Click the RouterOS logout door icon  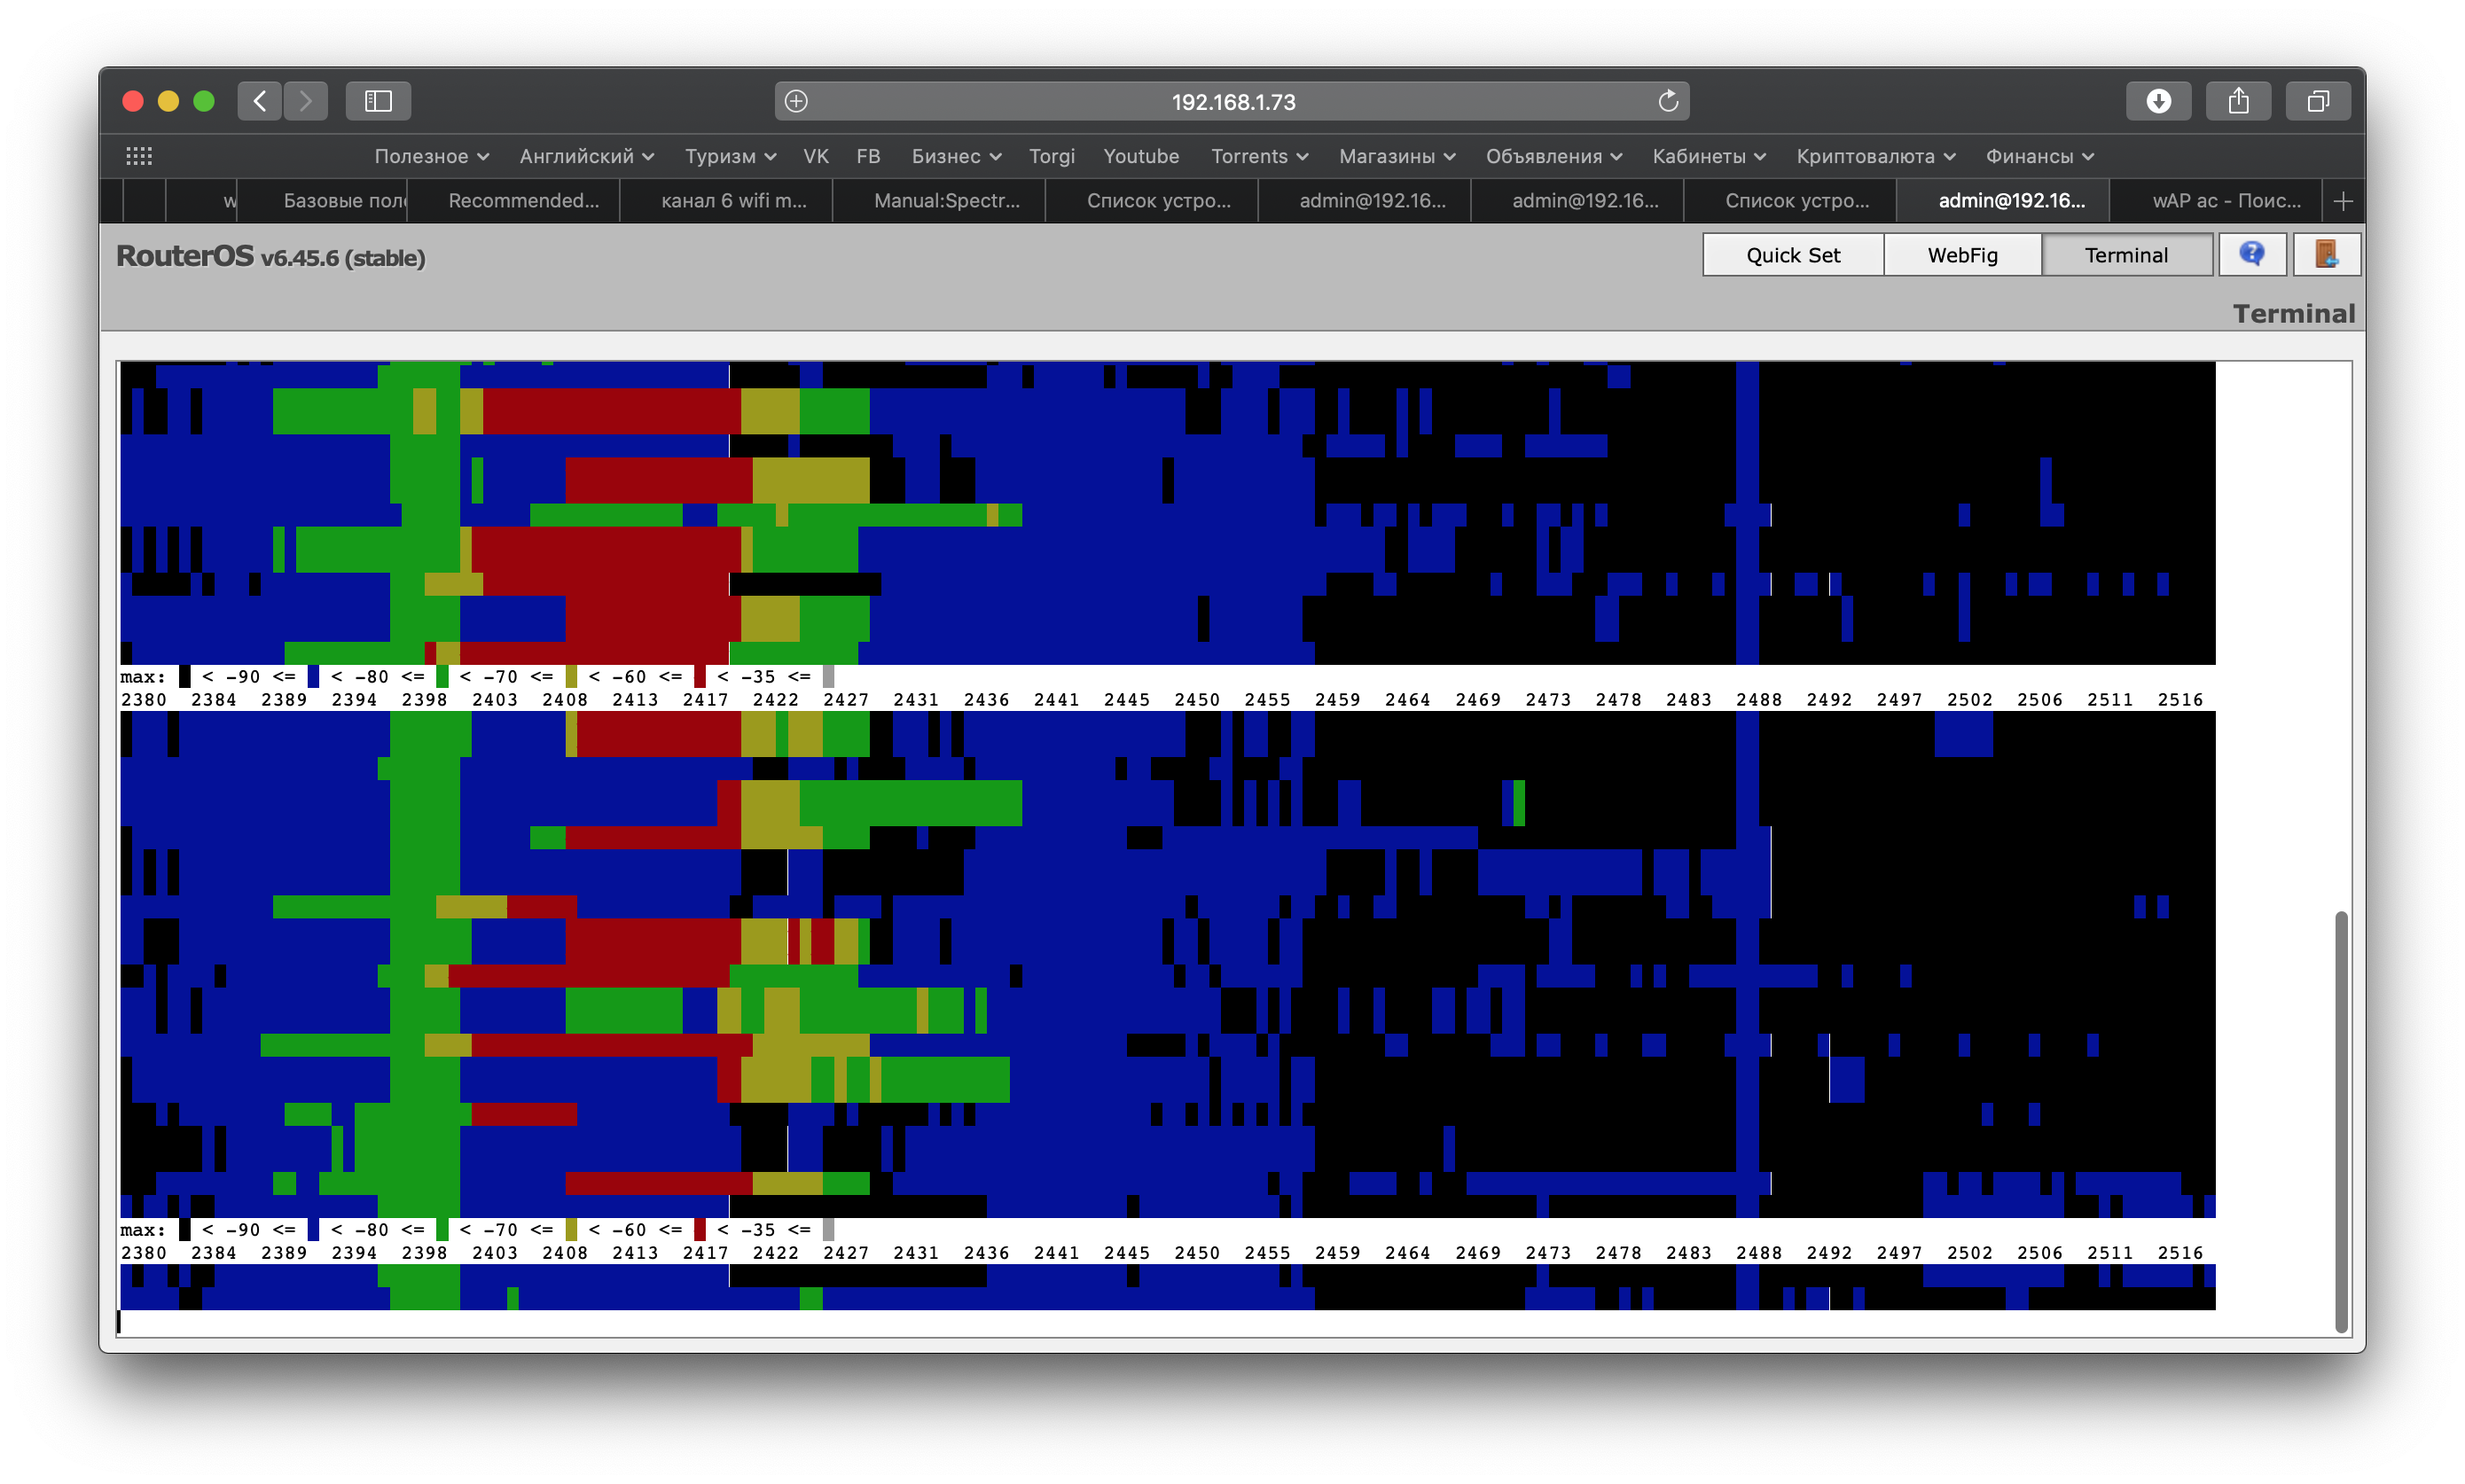[x=2326, y=254]
